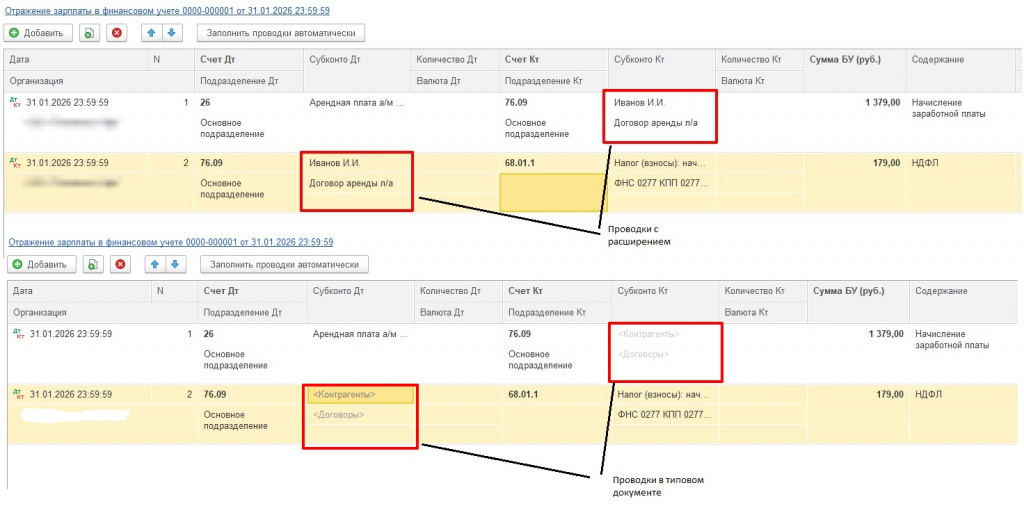This screenshot has width=1024, height=506.
Task: Дт/Кт icon of entry 1 in <Контрагенты> table
Action: (x=18, y=334)
